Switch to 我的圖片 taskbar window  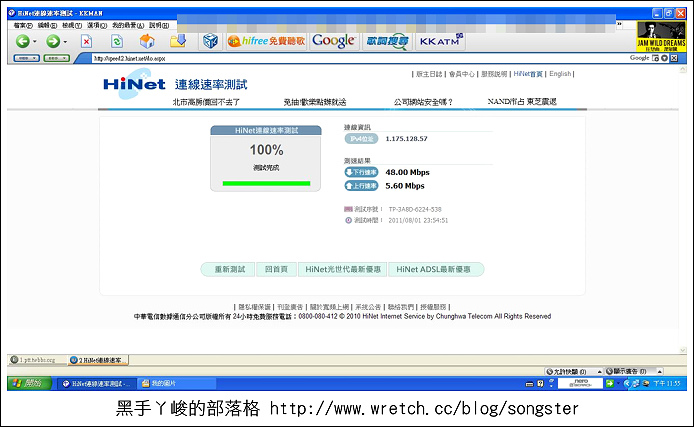pos(176,384)
